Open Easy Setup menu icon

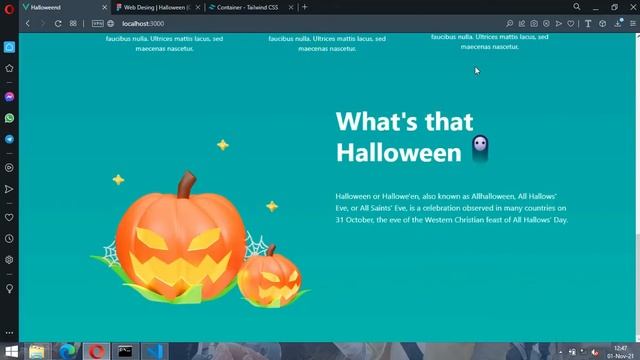click(x=633, y=24)
